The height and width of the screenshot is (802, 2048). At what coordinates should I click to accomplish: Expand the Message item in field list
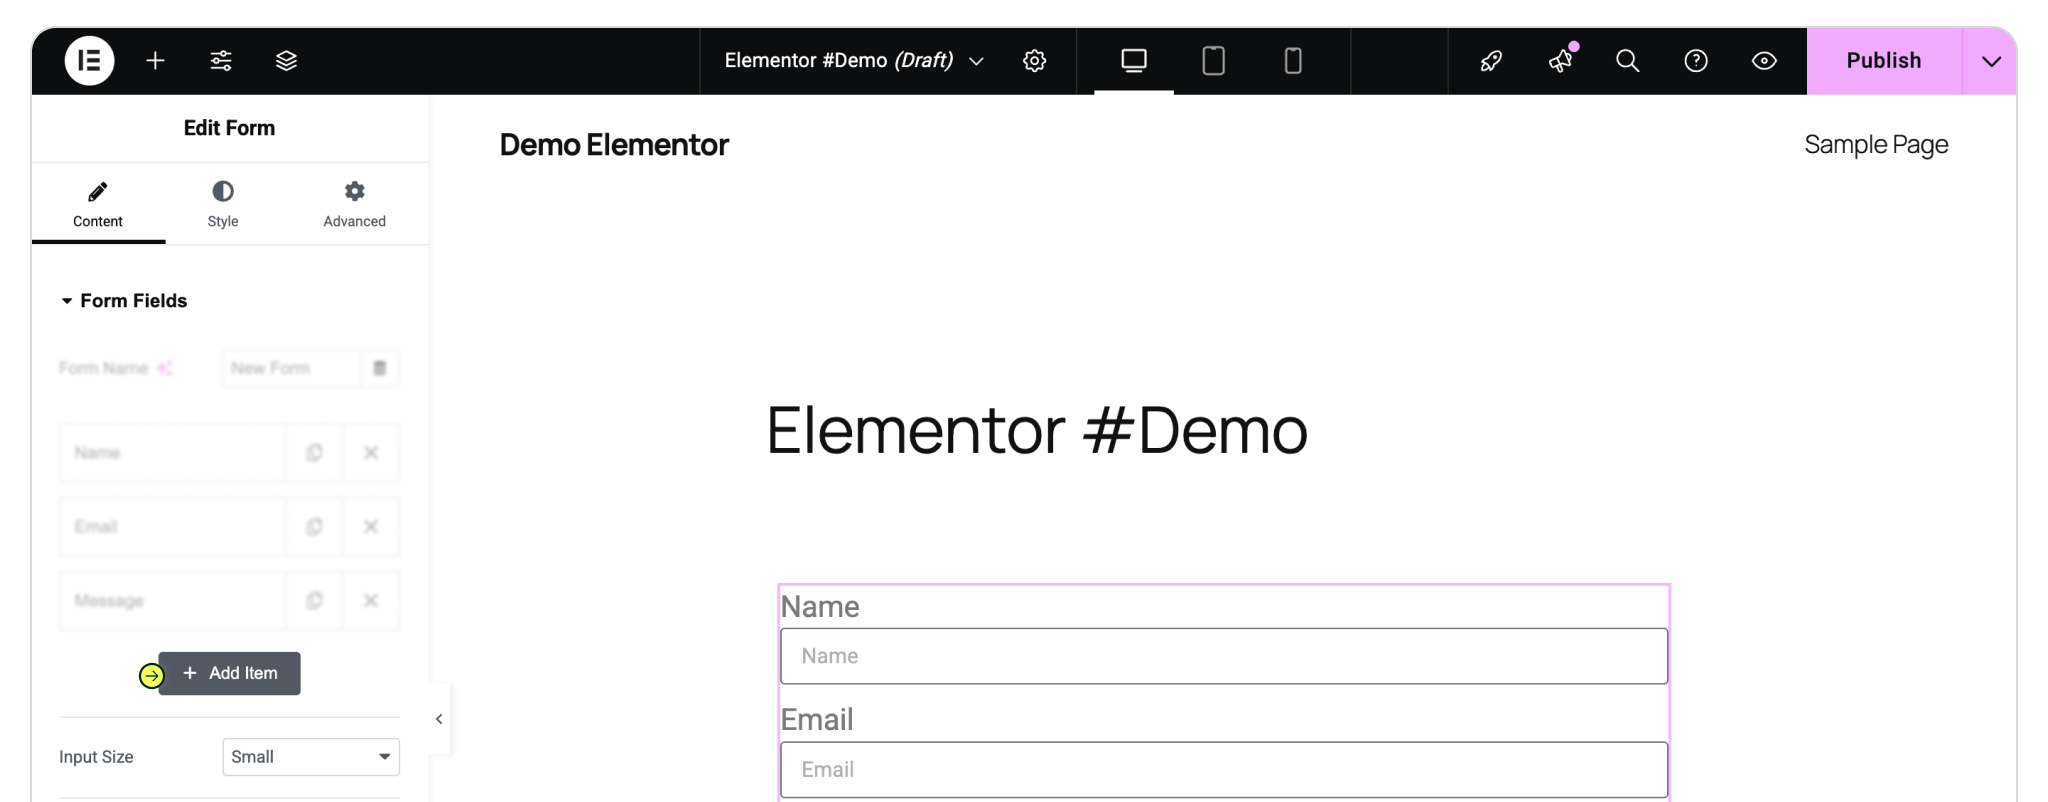click(x=172, y=601)
